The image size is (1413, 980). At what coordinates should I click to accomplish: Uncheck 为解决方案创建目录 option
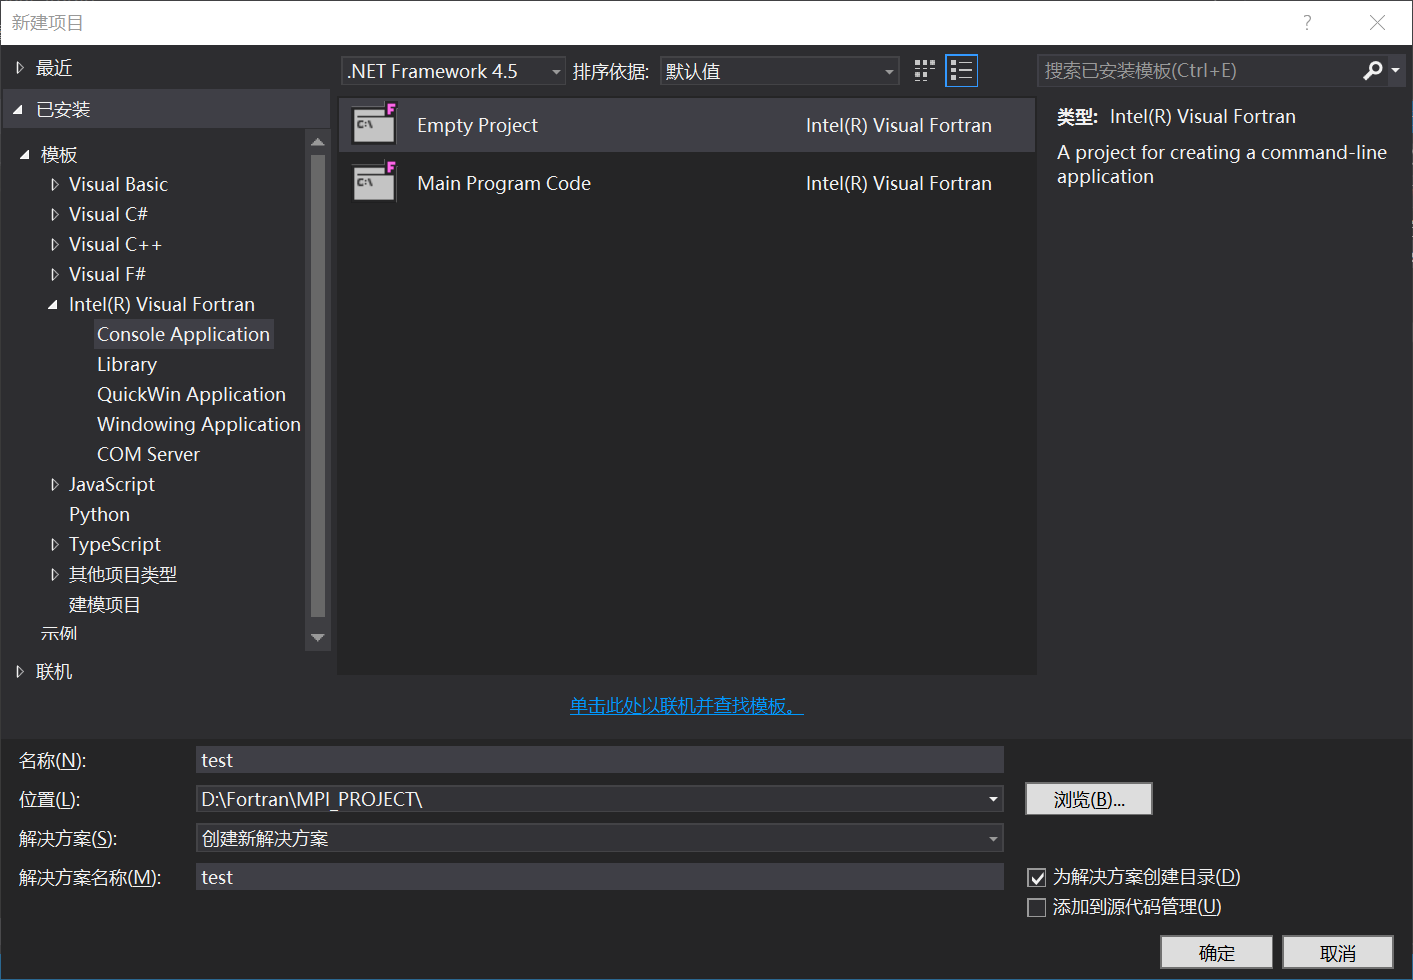pos(1037,877)
